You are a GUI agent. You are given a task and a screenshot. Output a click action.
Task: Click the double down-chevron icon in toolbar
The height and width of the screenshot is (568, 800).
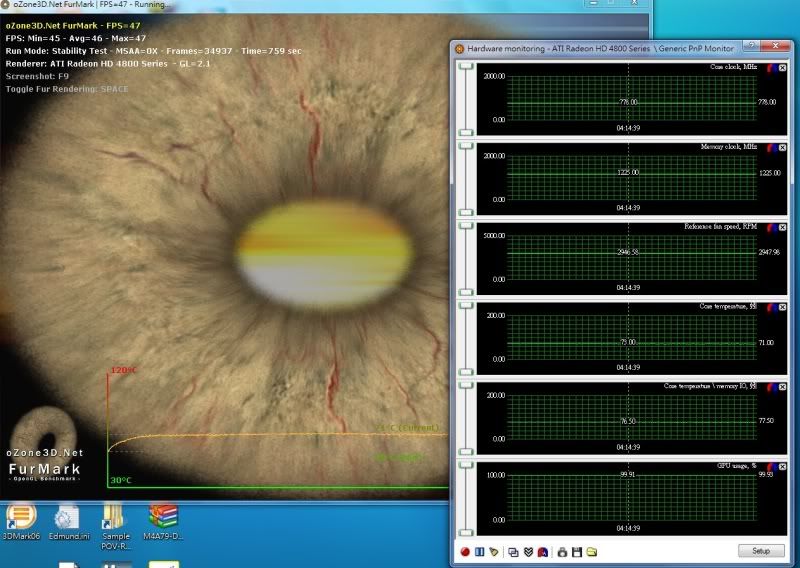click(528, 552)
